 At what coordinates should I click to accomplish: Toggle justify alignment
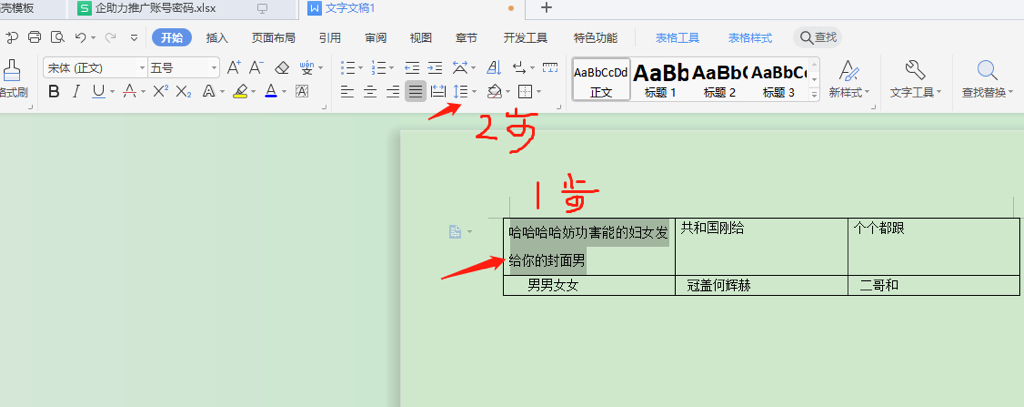coord(415,91)
